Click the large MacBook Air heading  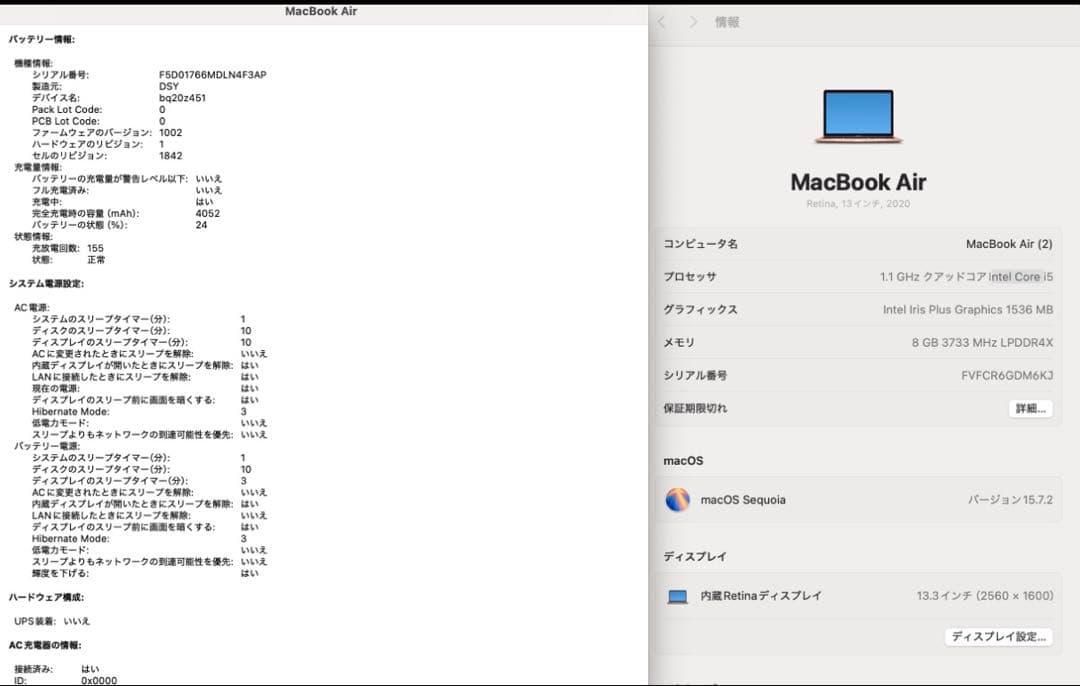(858, 182)
